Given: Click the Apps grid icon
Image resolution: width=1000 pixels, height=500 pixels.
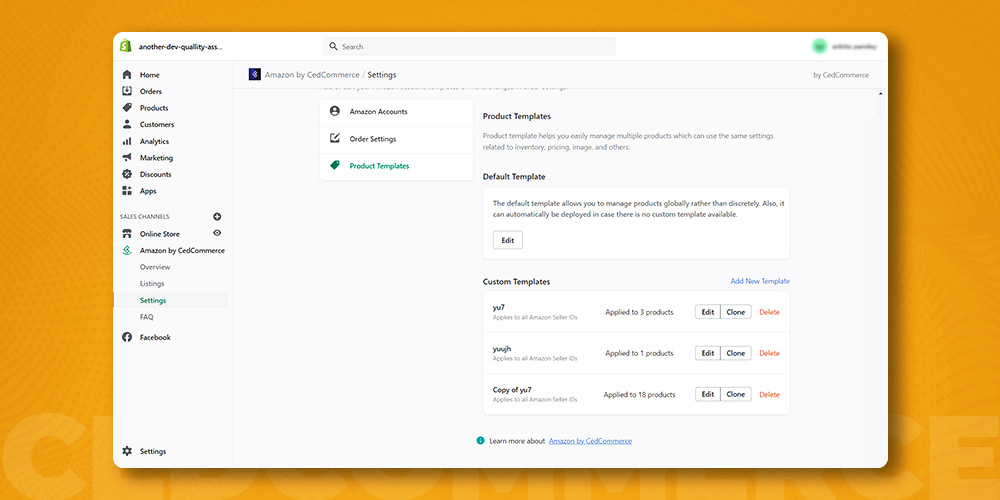Looking at the screenshot, I should point(127,191).
